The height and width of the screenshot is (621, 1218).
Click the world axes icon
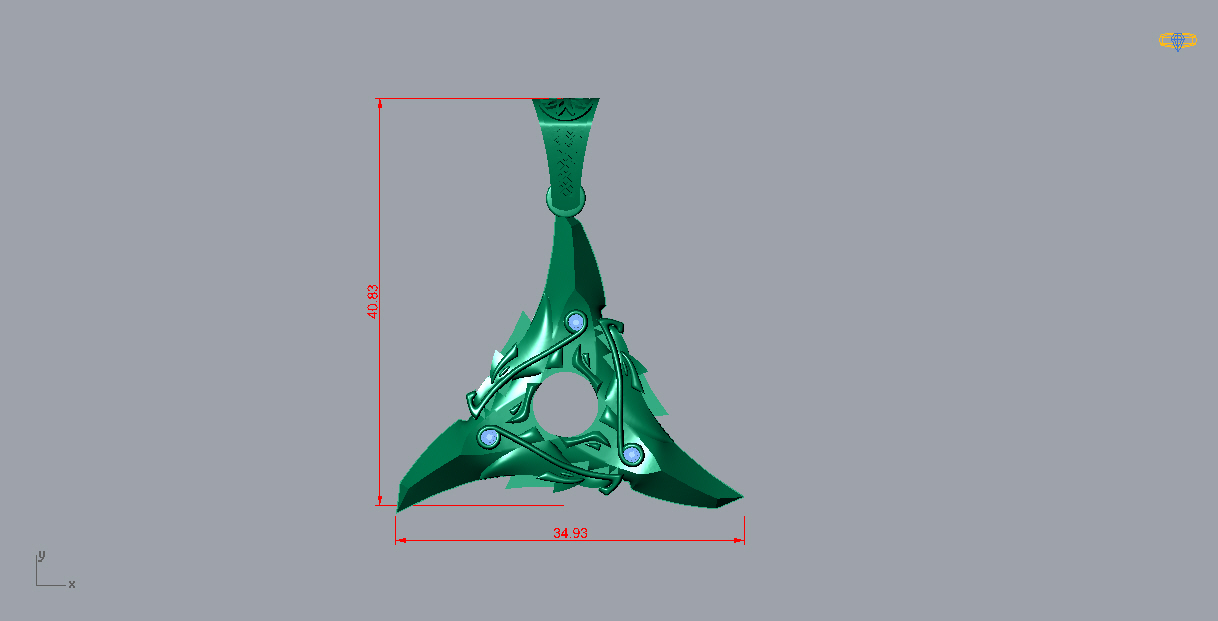click(x=55, y=570)
